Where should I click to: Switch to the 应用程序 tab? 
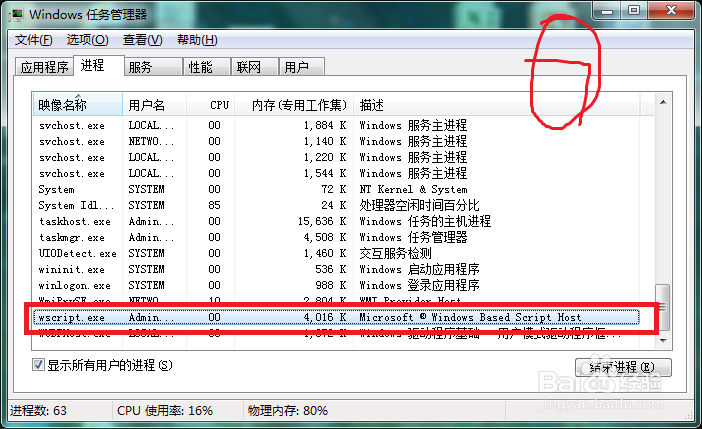(x=44, y=67)
